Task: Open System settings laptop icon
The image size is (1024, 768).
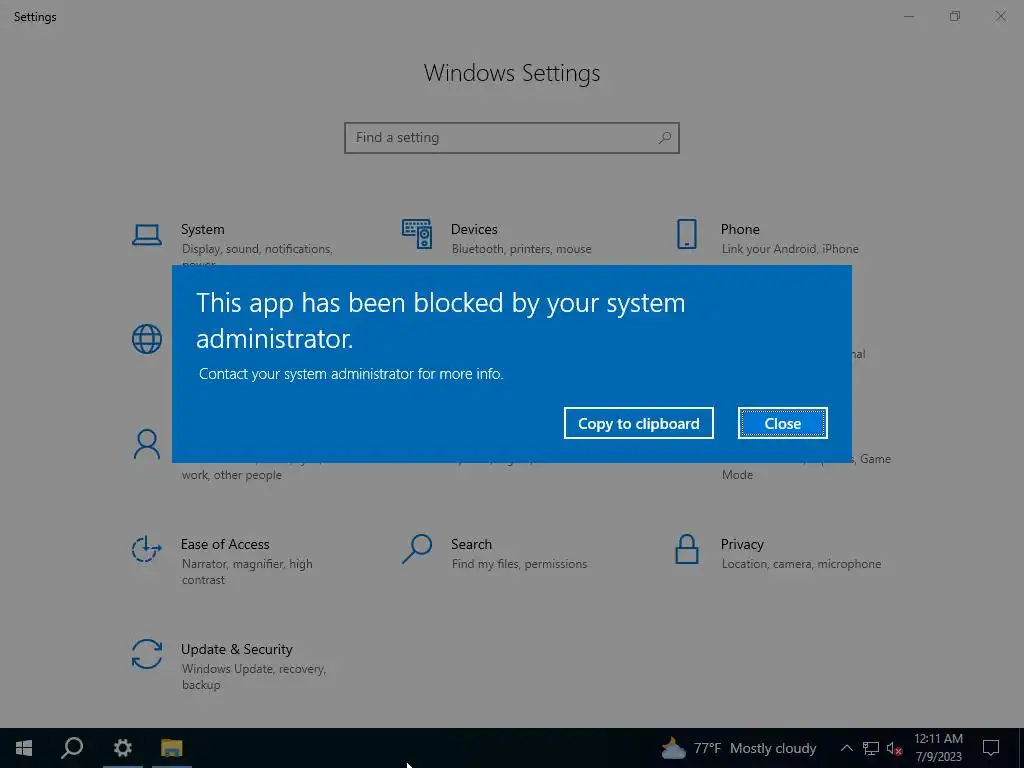Action: (x=147, y=235)
